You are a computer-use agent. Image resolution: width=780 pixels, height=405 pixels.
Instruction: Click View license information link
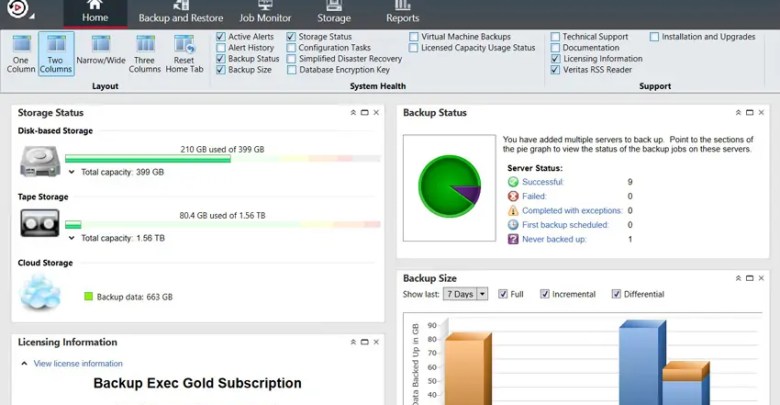(78, 364)
